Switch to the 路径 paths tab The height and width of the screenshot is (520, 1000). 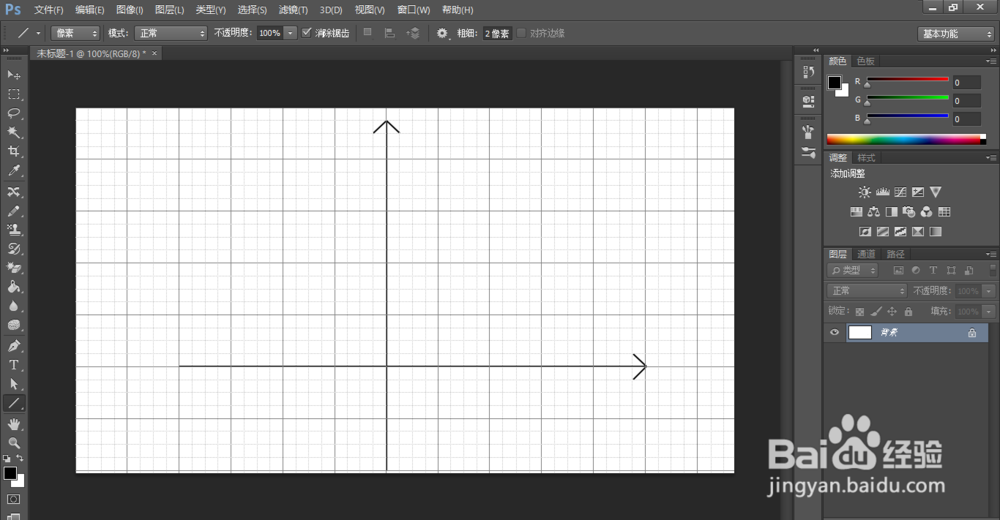pyautogui.click(x=895, y=254)
